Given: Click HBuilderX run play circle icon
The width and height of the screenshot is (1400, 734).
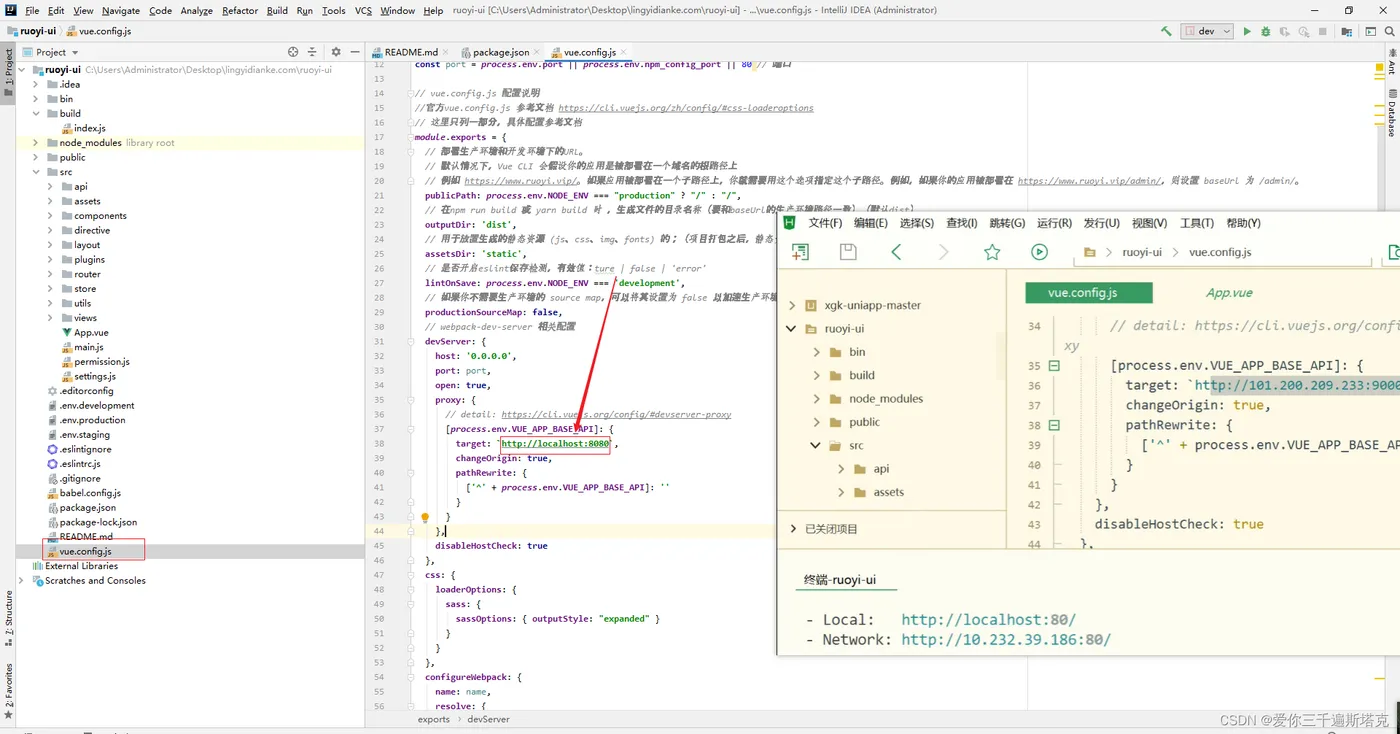Looking at the screenshot, I should click(1039, 252).
